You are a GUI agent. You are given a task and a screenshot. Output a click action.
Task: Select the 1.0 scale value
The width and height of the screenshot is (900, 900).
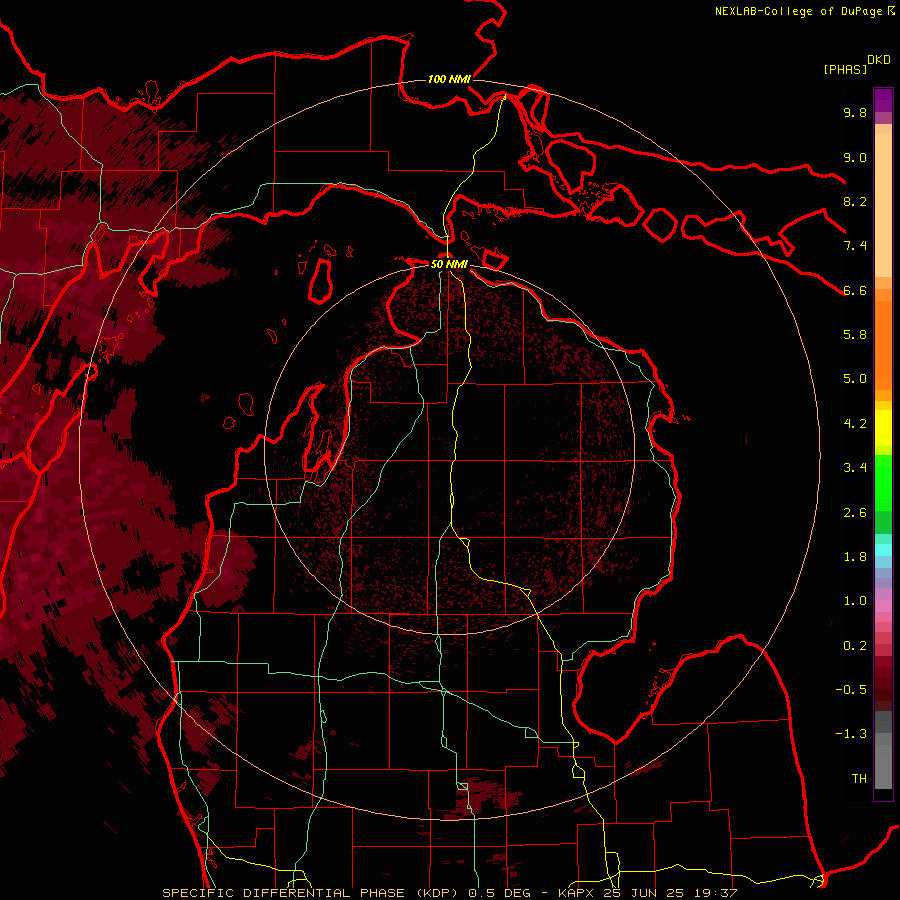tap(855, 601)
